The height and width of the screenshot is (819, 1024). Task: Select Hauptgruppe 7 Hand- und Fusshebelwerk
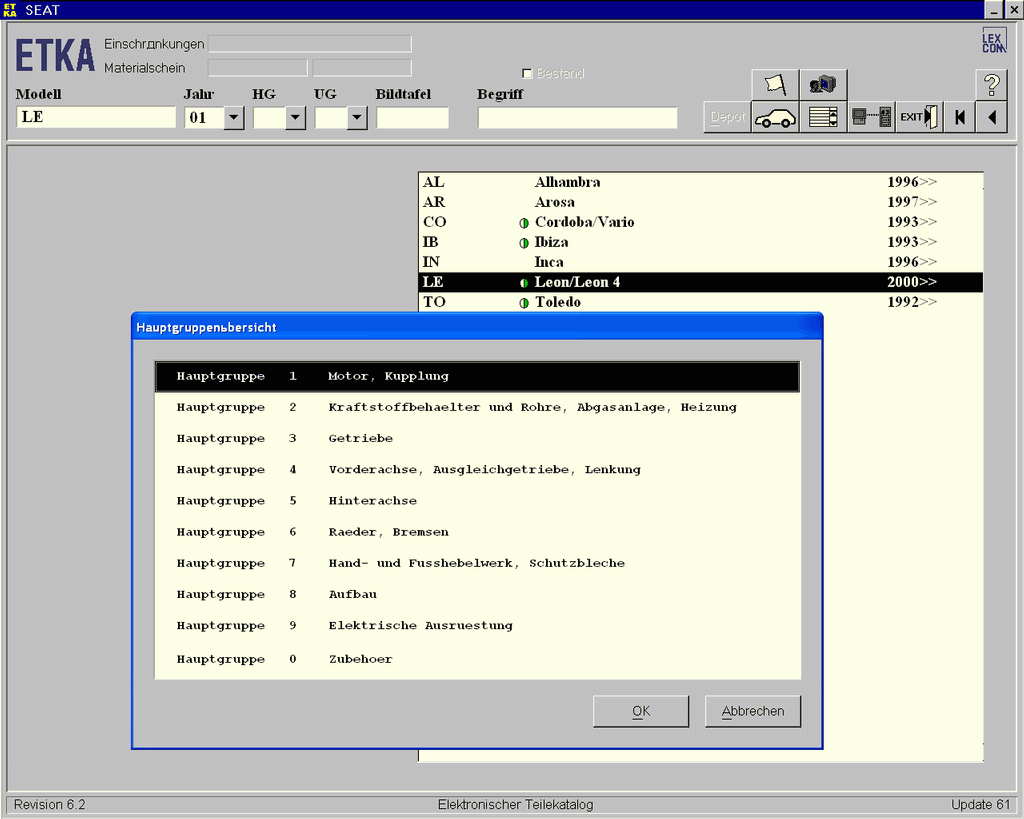point(477,563)
